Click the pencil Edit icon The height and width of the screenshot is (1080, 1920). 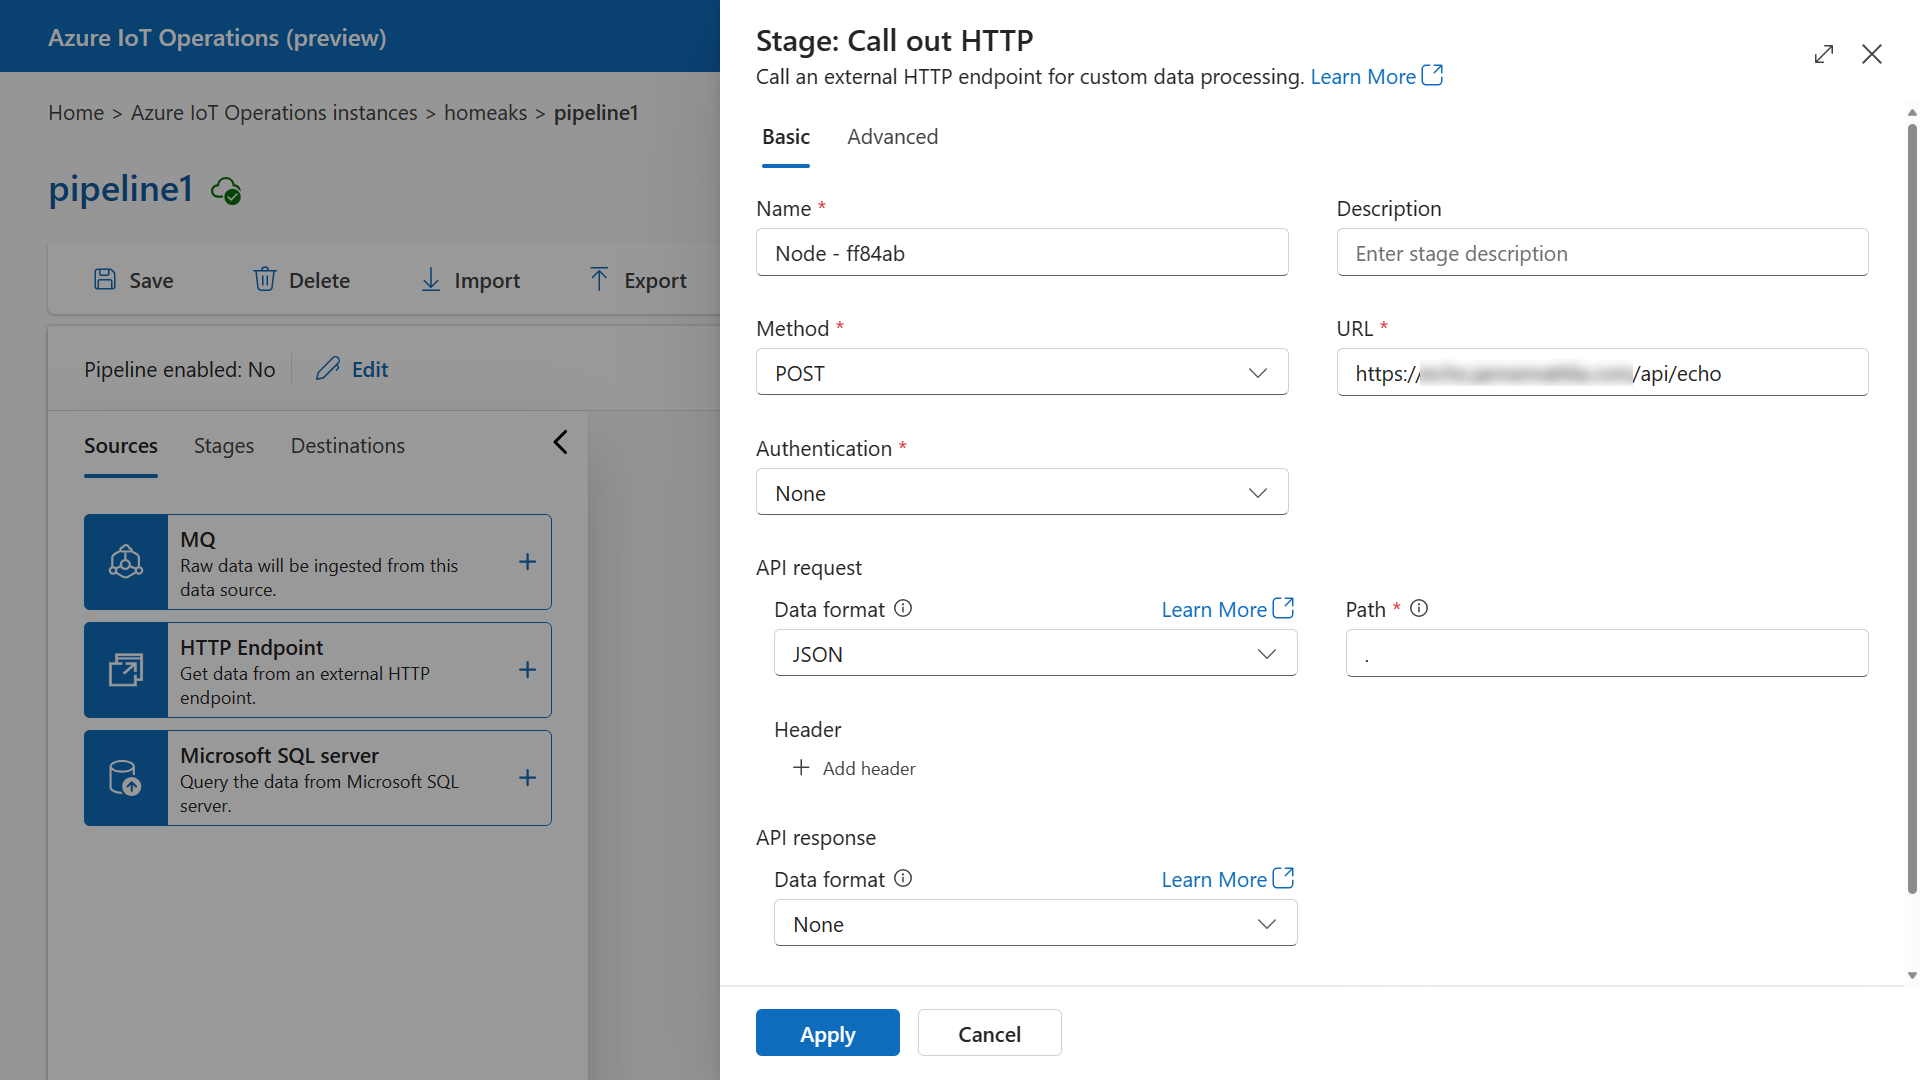[x=328, y=369]
